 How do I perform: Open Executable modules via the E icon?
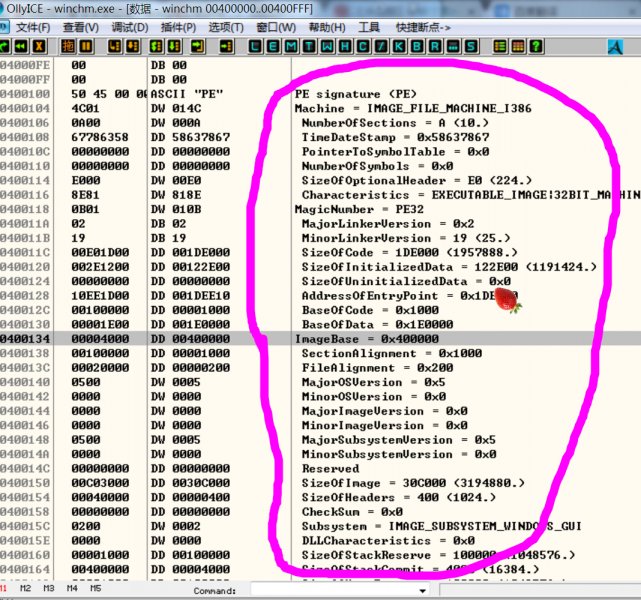(273, 46)
